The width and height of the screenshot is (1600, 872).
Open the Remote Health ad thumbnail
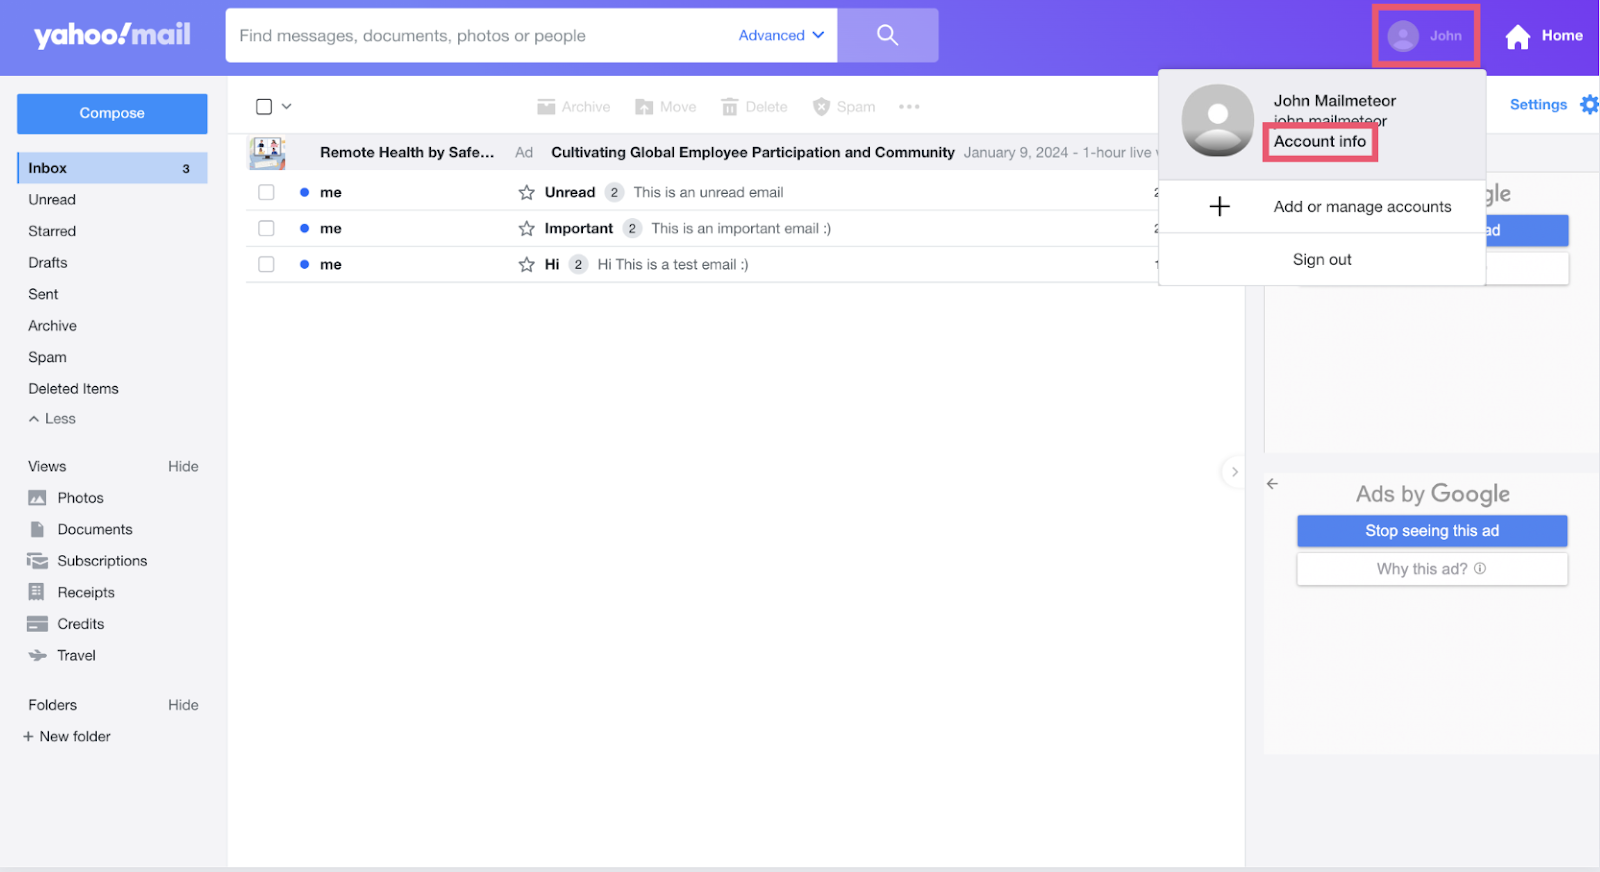(267, 153)
